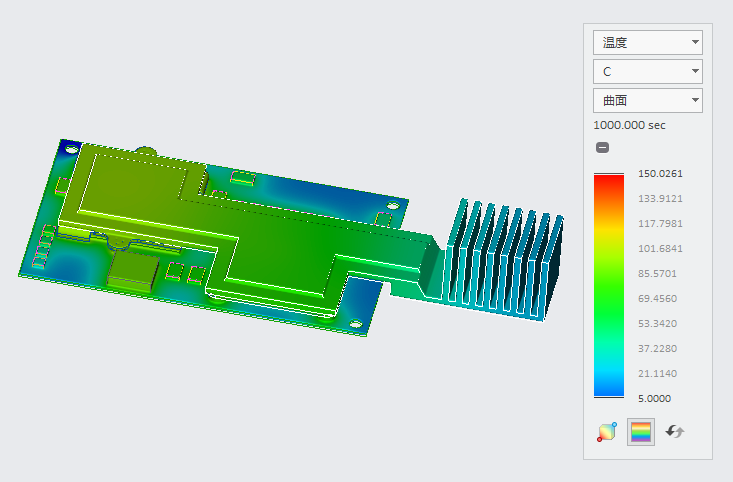Toggle the rainbow color legend icon
Screen dimensions: 733x482
click(x=640, y=432)
